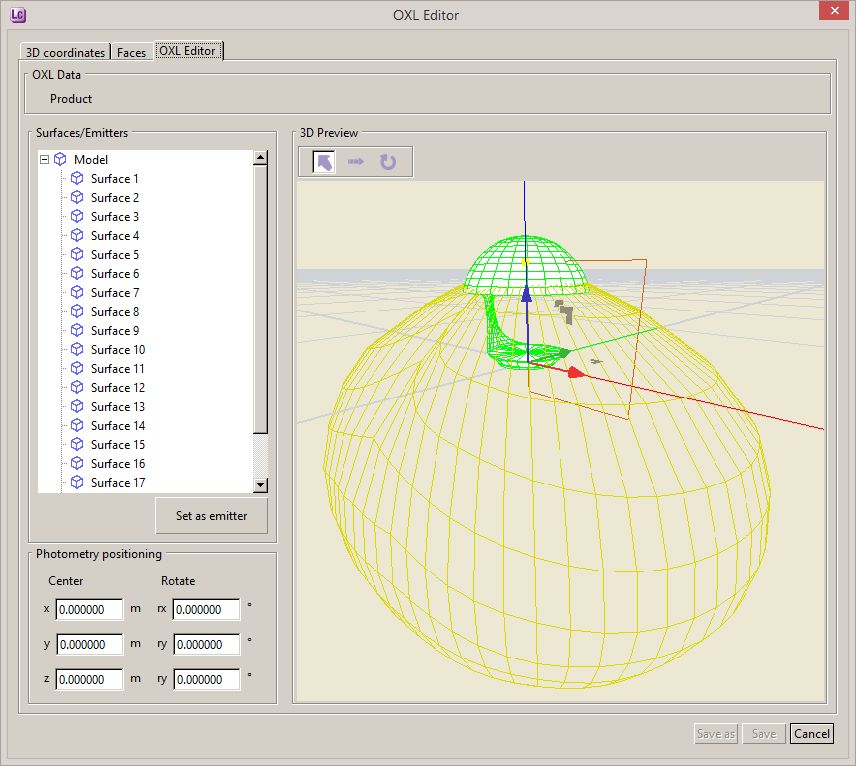This screenshot has height=766, width=856.
Task: Click the cube icon beside Surface 17
Action: pos(77,482)
